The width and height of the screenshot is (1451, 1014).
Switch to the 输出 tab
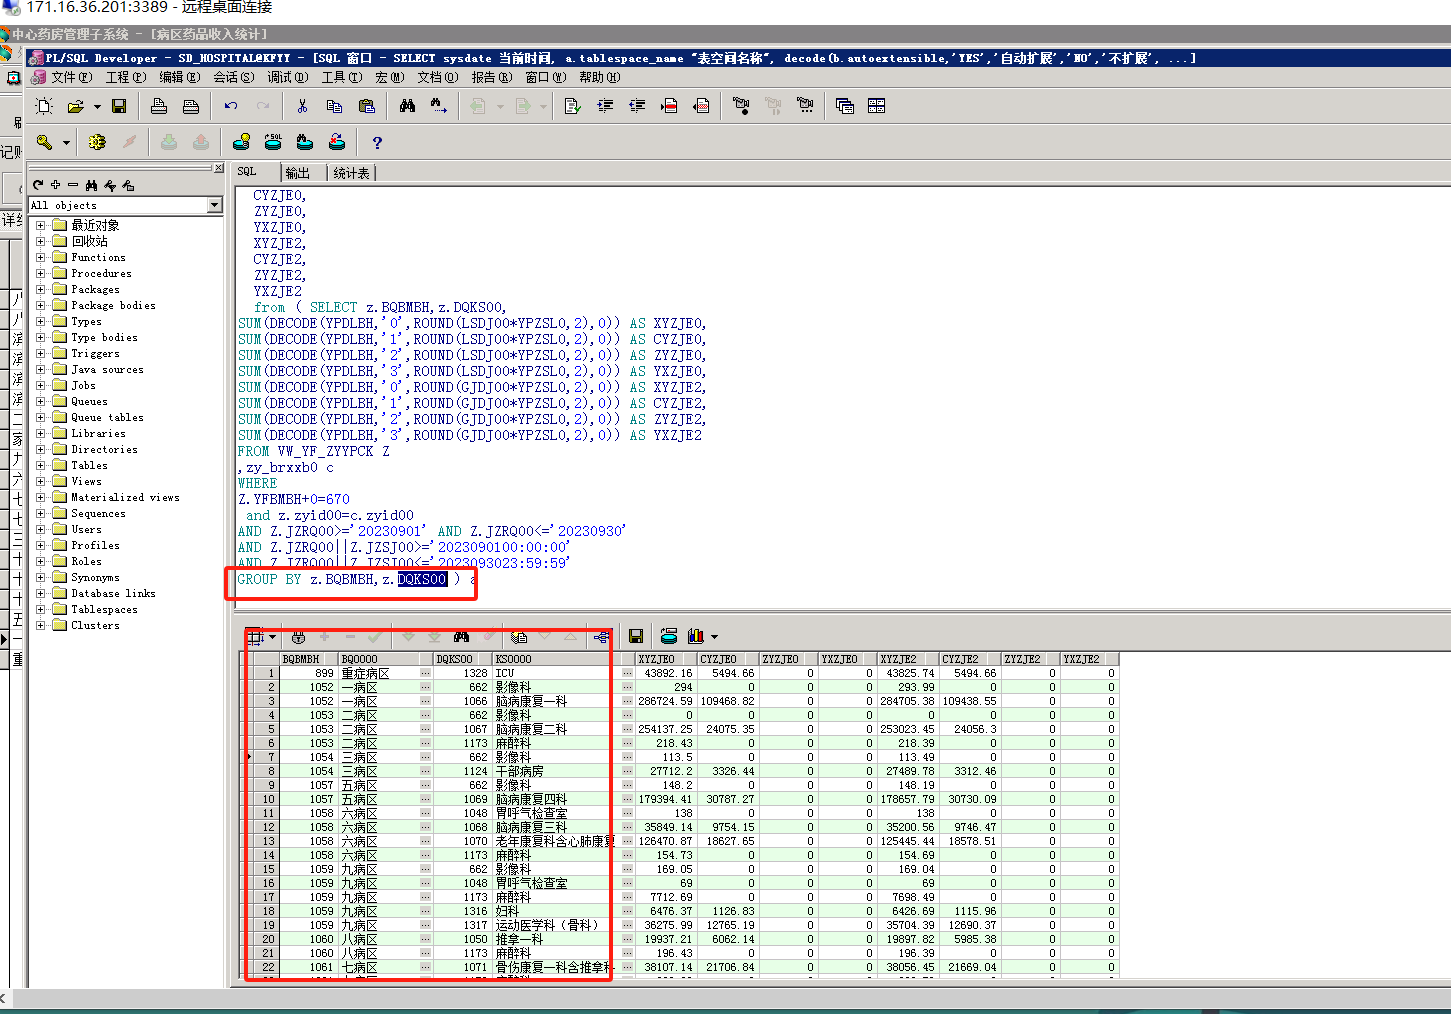click(x=298, y=173)
